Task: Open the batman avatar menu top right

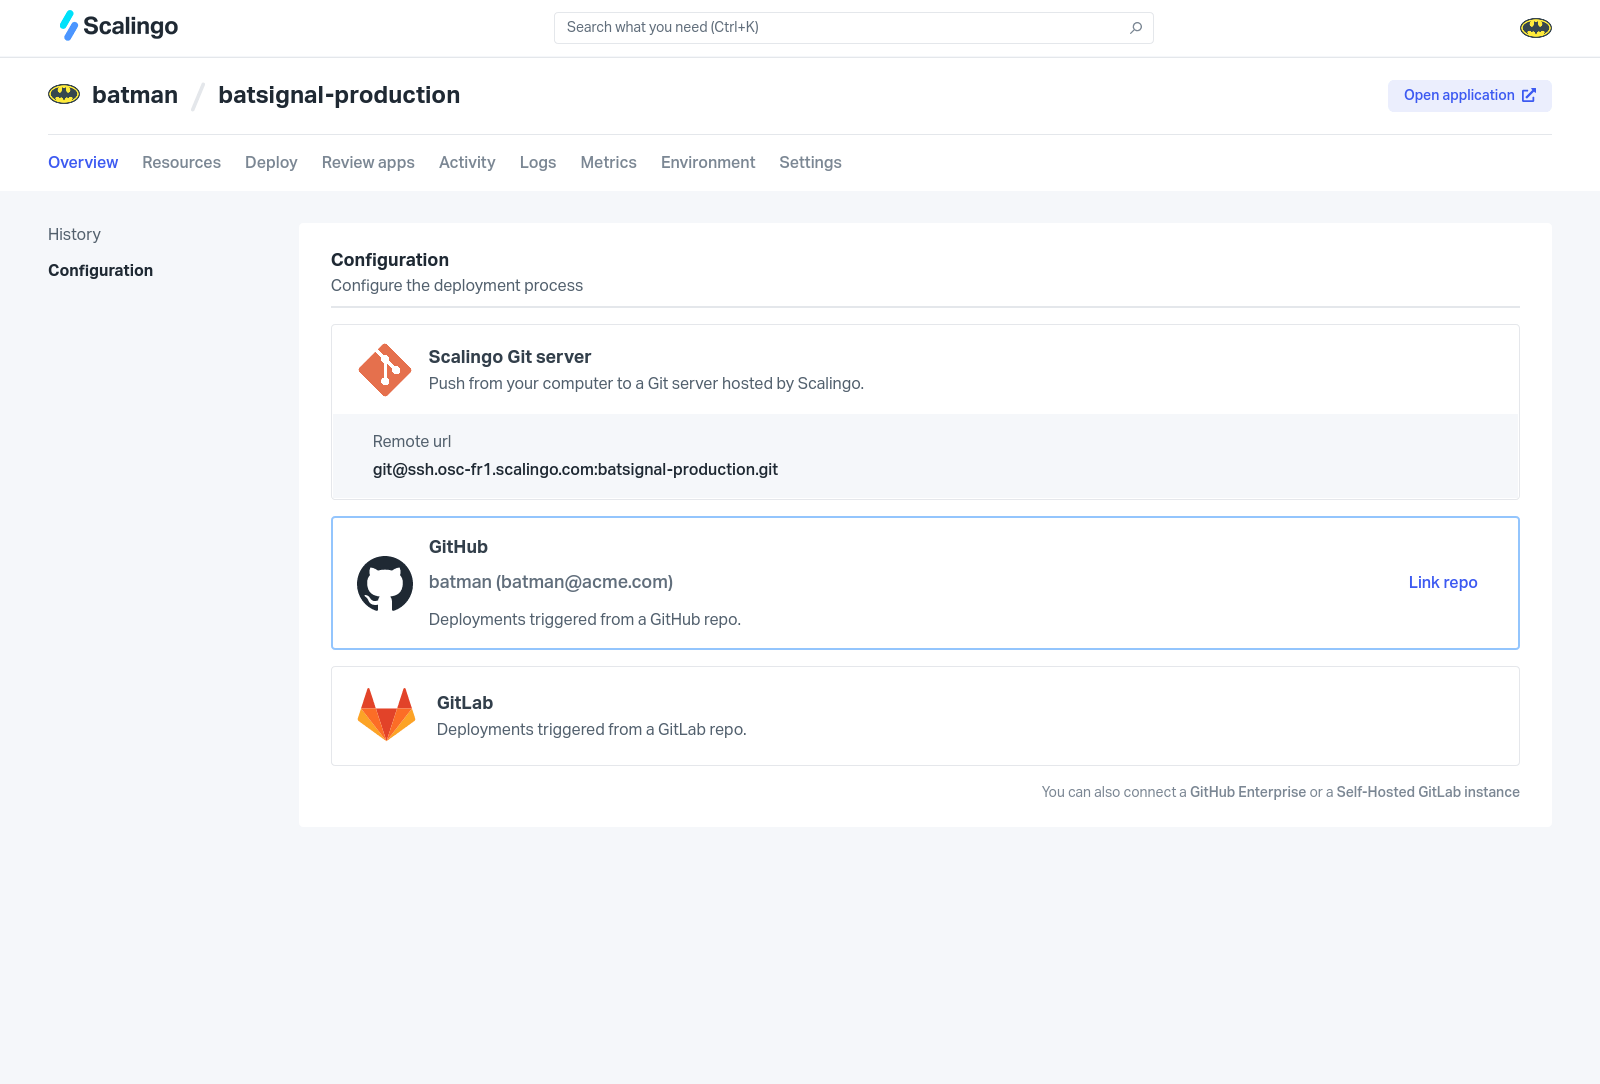Action: [1536, 27]
